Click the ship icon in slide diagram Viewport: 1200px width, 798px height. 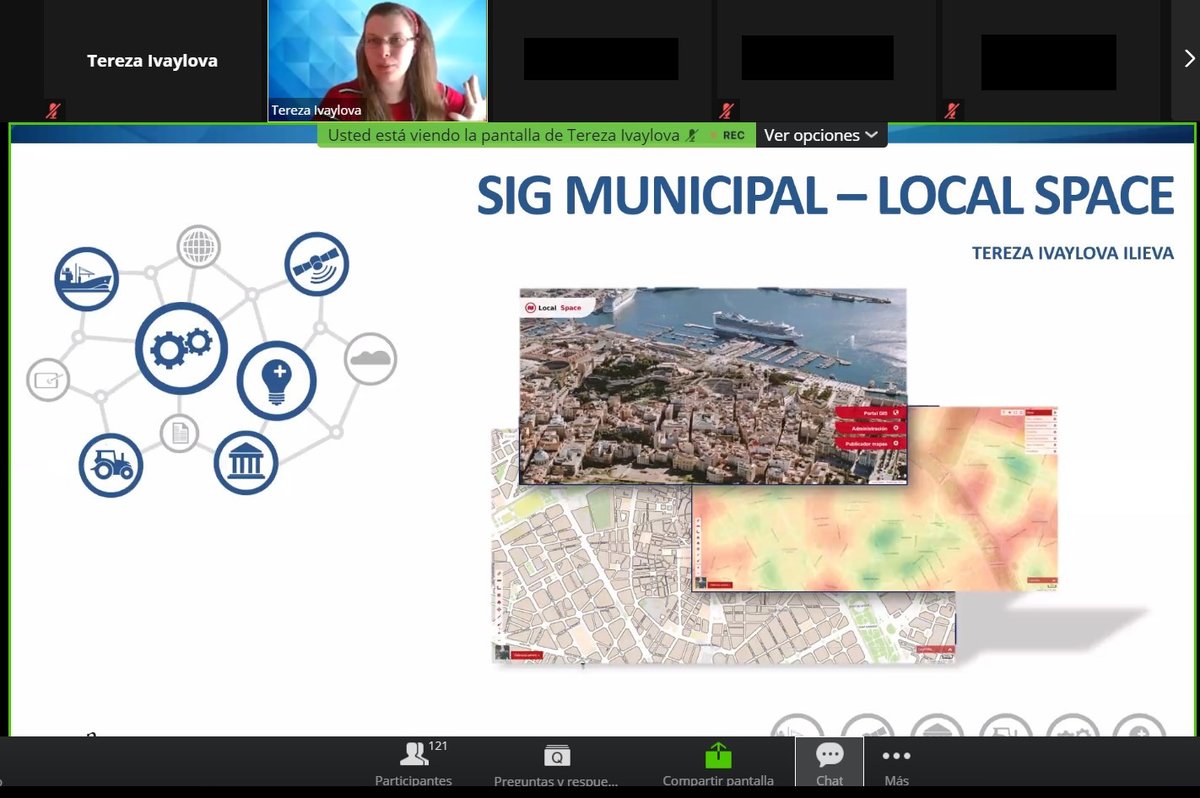coord(86,278)
